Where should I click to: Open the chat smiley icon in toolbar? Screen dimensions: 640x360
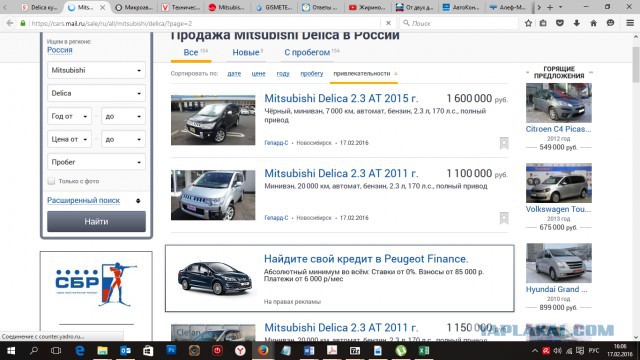(610, 23)
